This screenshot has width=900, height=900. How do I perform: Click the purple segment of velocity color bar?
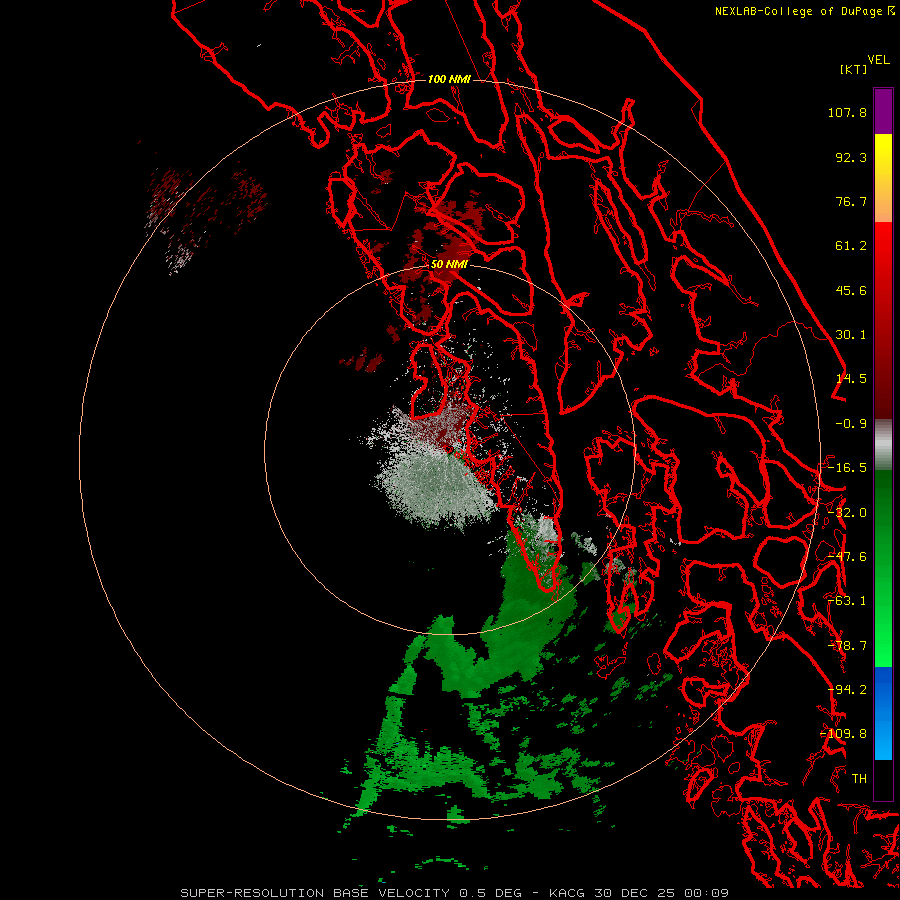883,111
